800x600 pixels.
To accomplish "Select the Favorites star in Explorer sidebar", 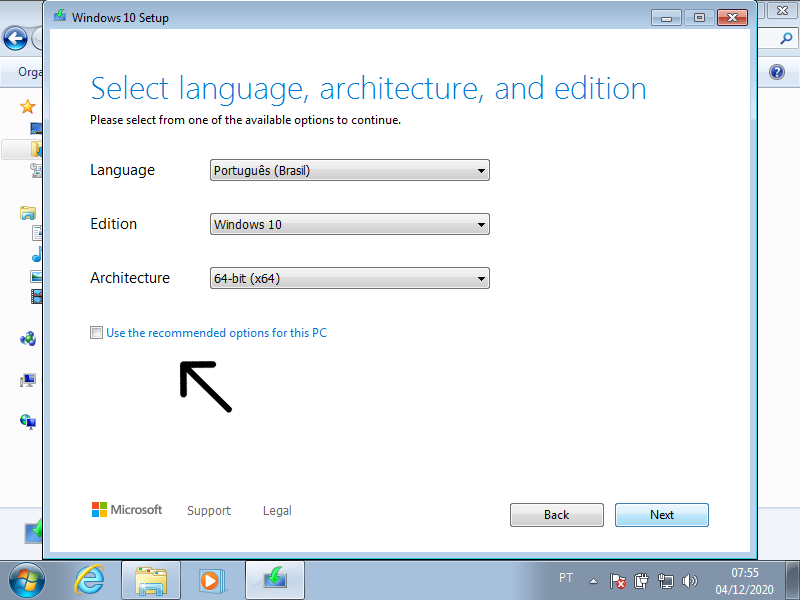I will click(28, 107).
